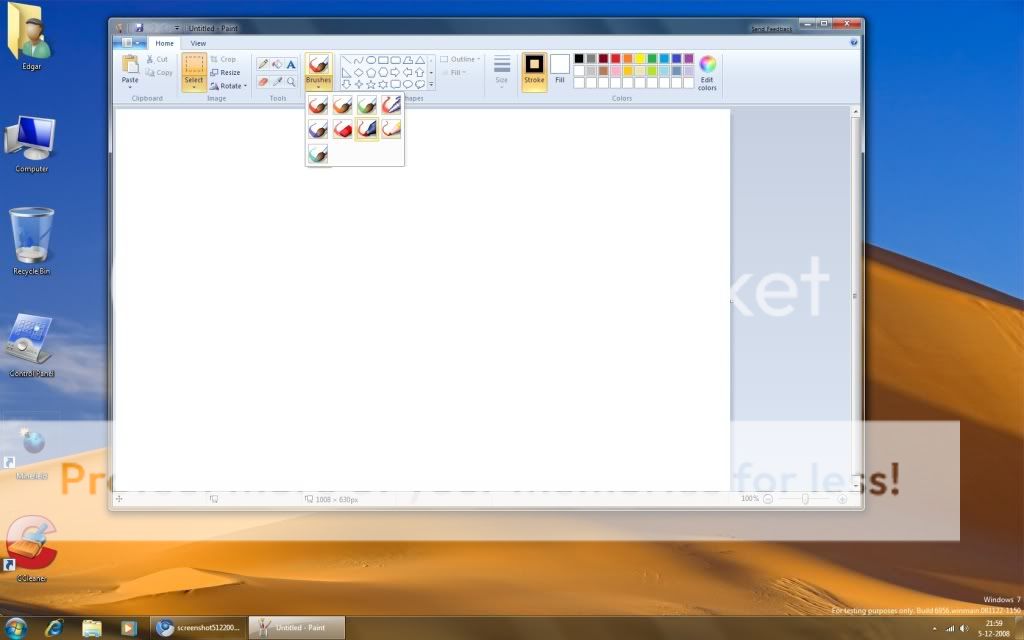Viewport: 1024px width, 640px height.
Task: Select the Text tool
Action: pos(291,64)
